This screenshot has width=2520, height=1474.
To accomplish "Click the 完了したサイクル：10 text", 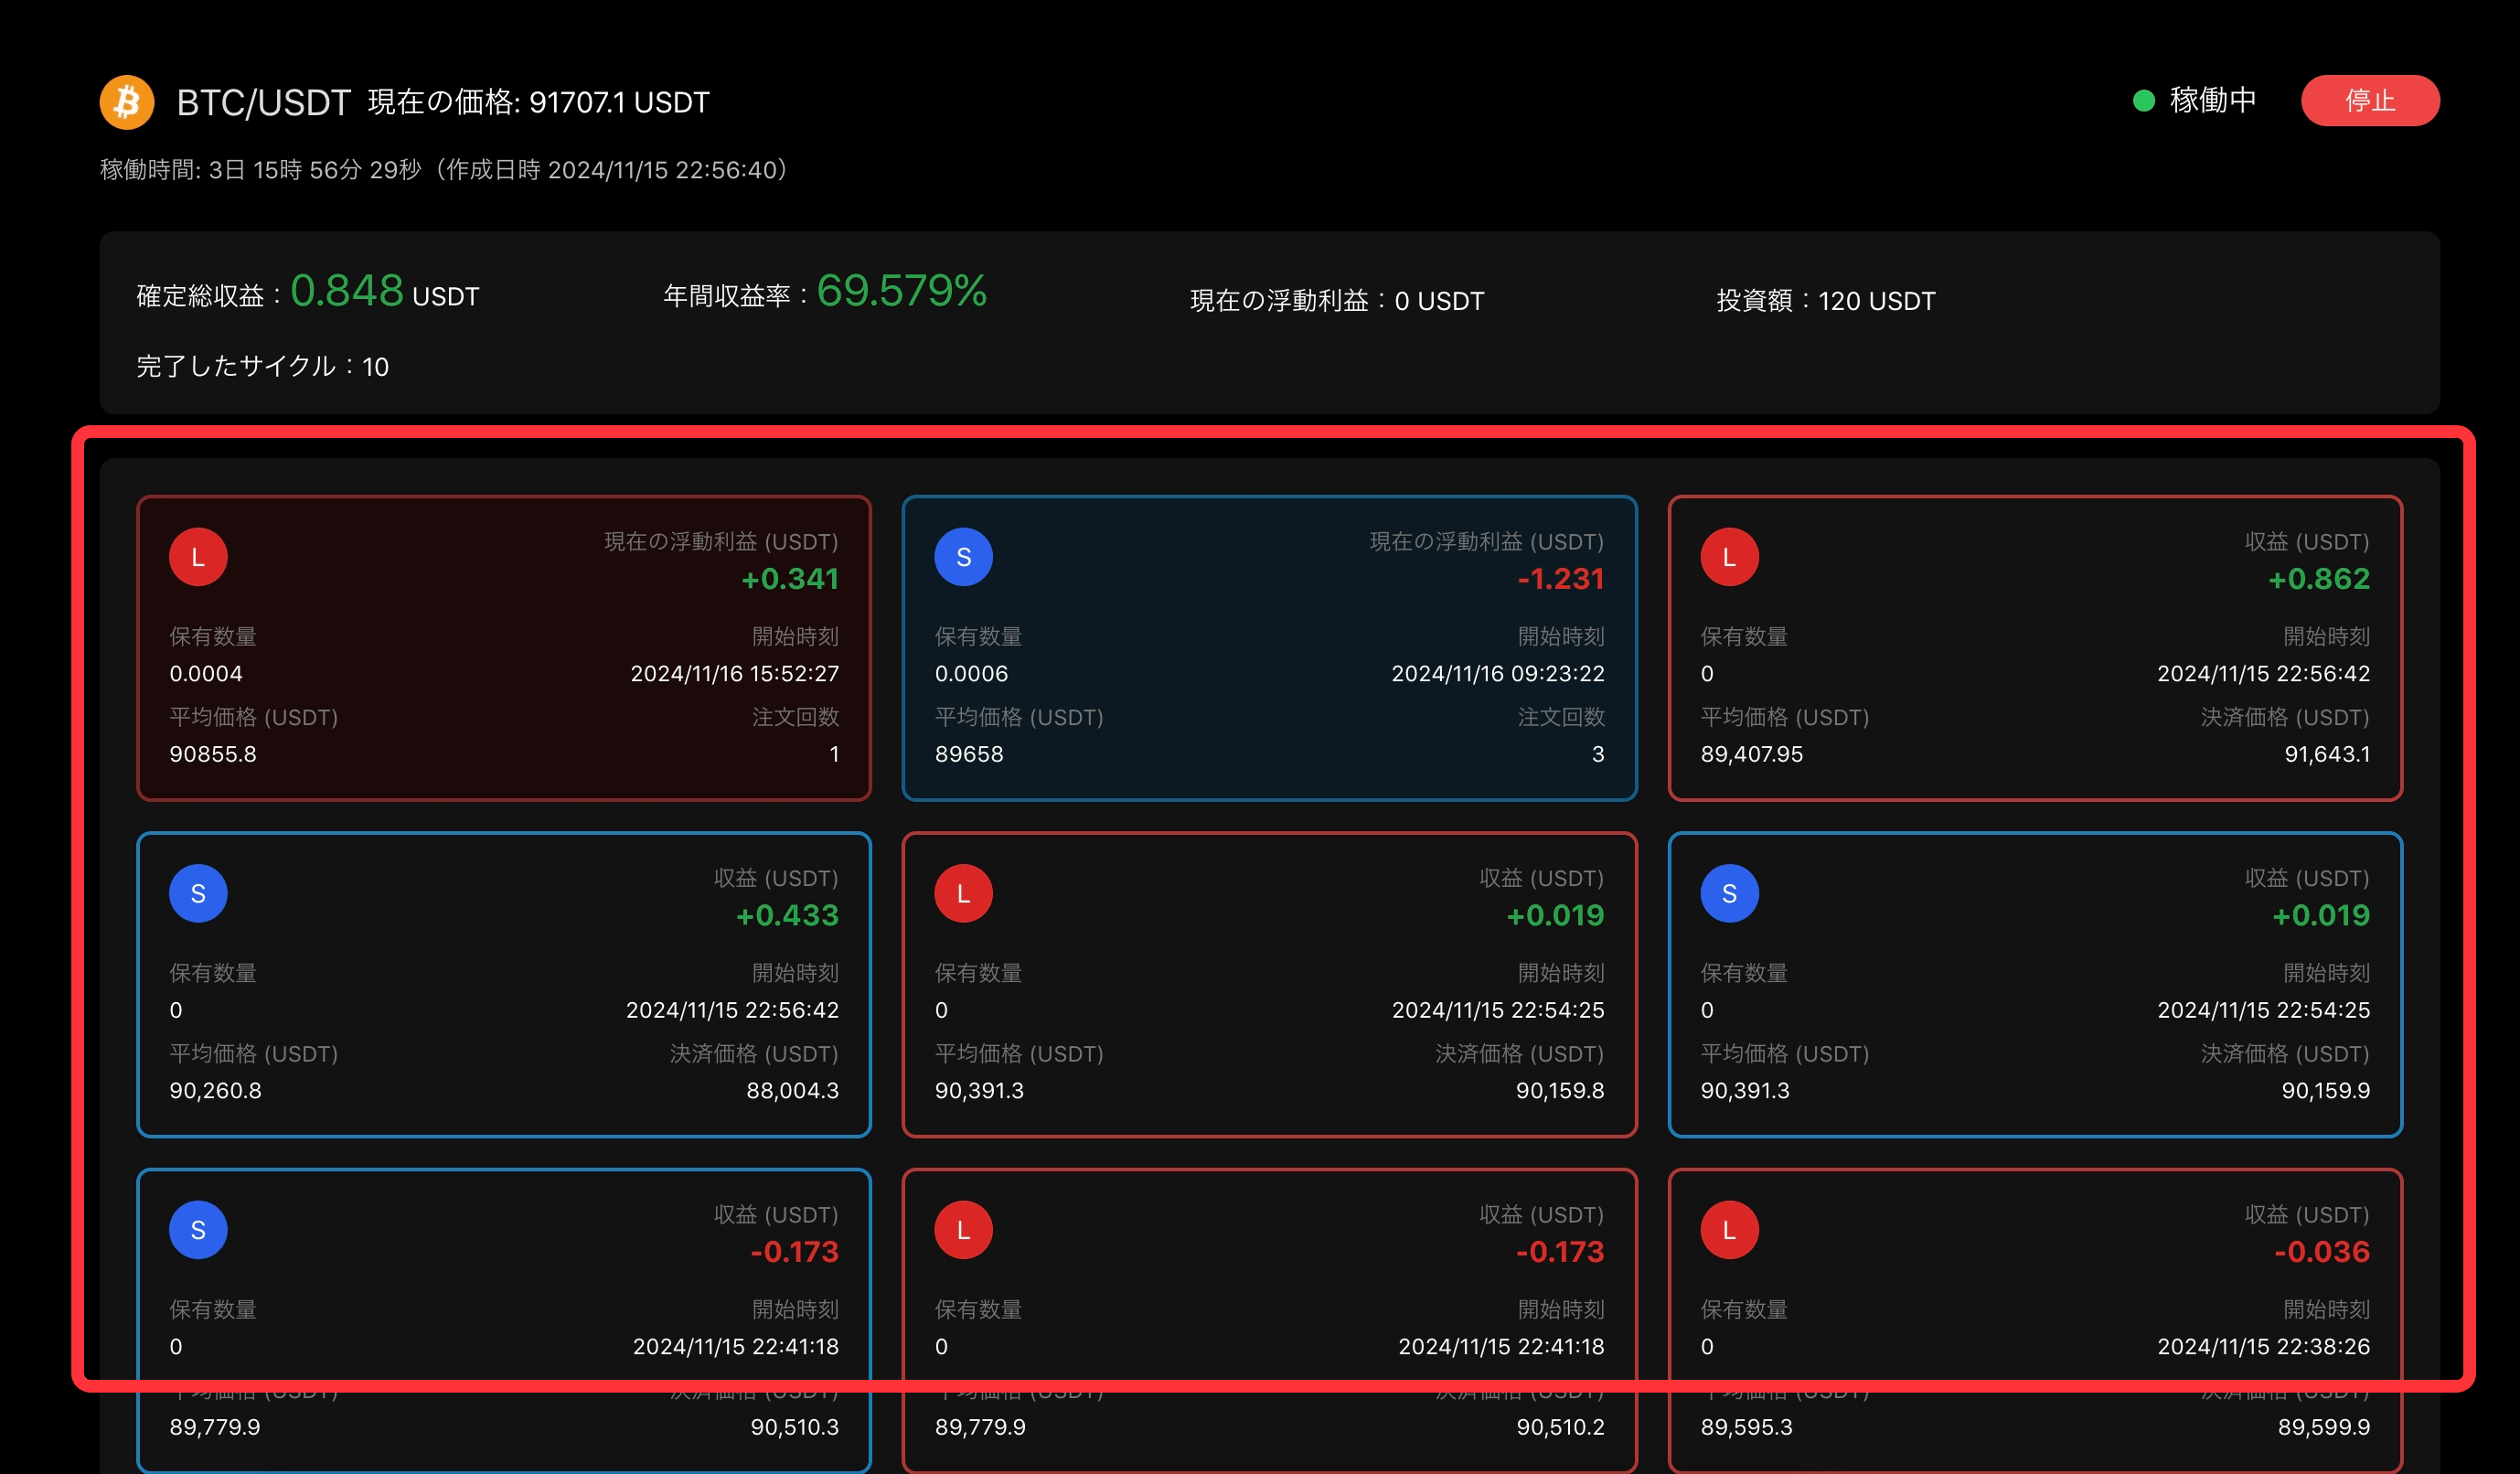I will 262,366.
